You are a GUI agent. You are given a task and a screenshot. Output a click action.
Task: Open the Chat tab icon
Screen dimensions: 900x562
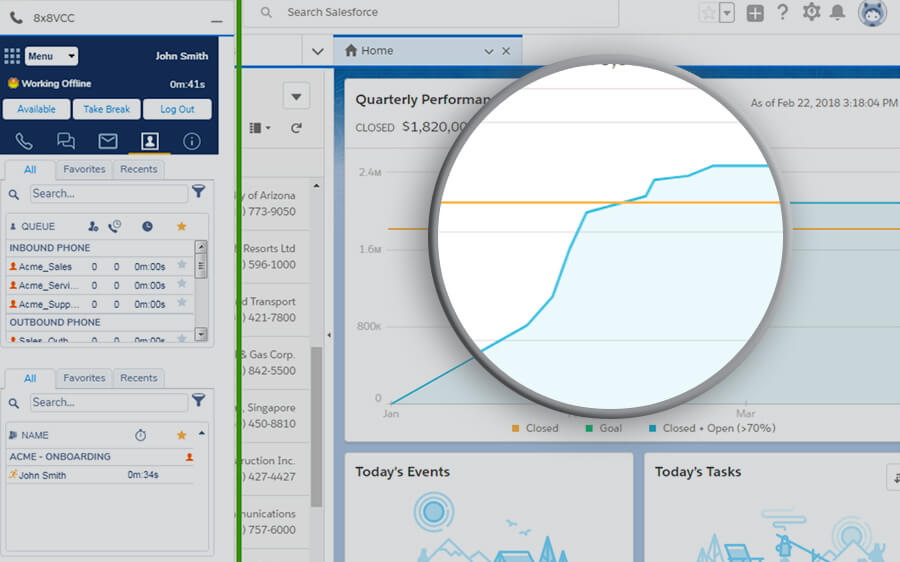[x=65, y=141]
